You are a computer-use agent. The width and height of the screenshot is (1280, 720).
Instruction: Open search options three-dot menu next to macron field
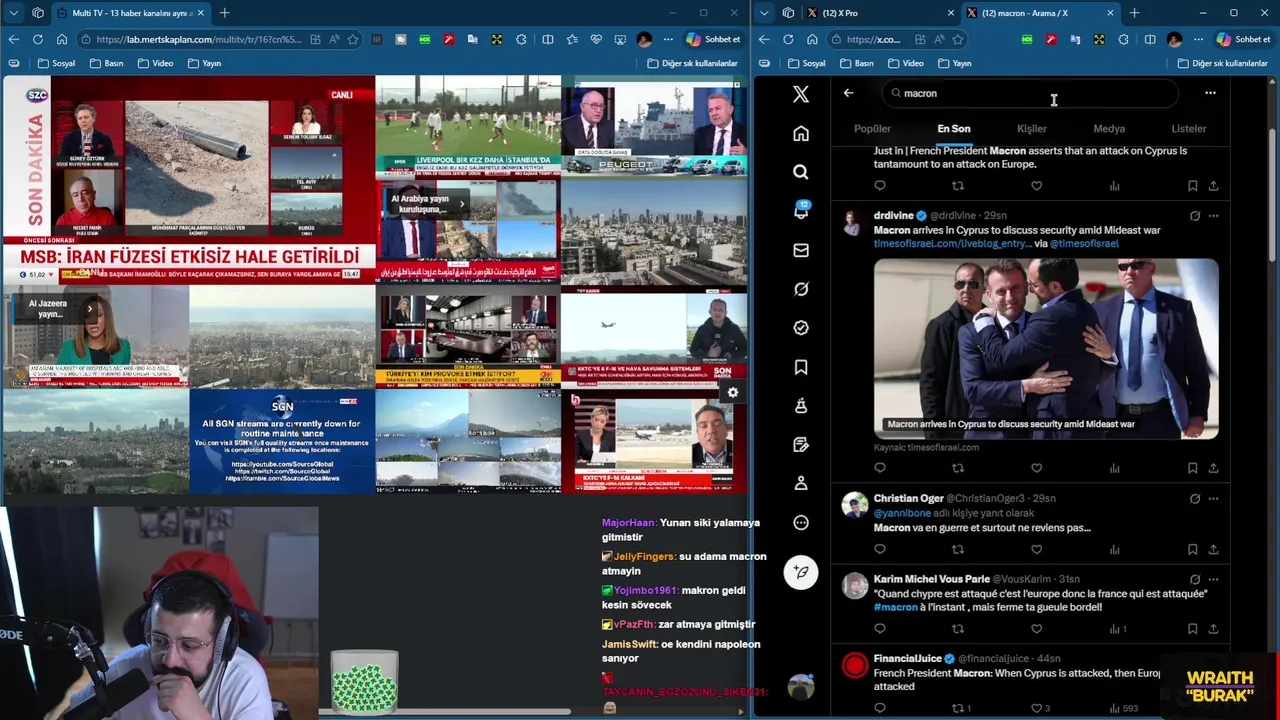1210,93
